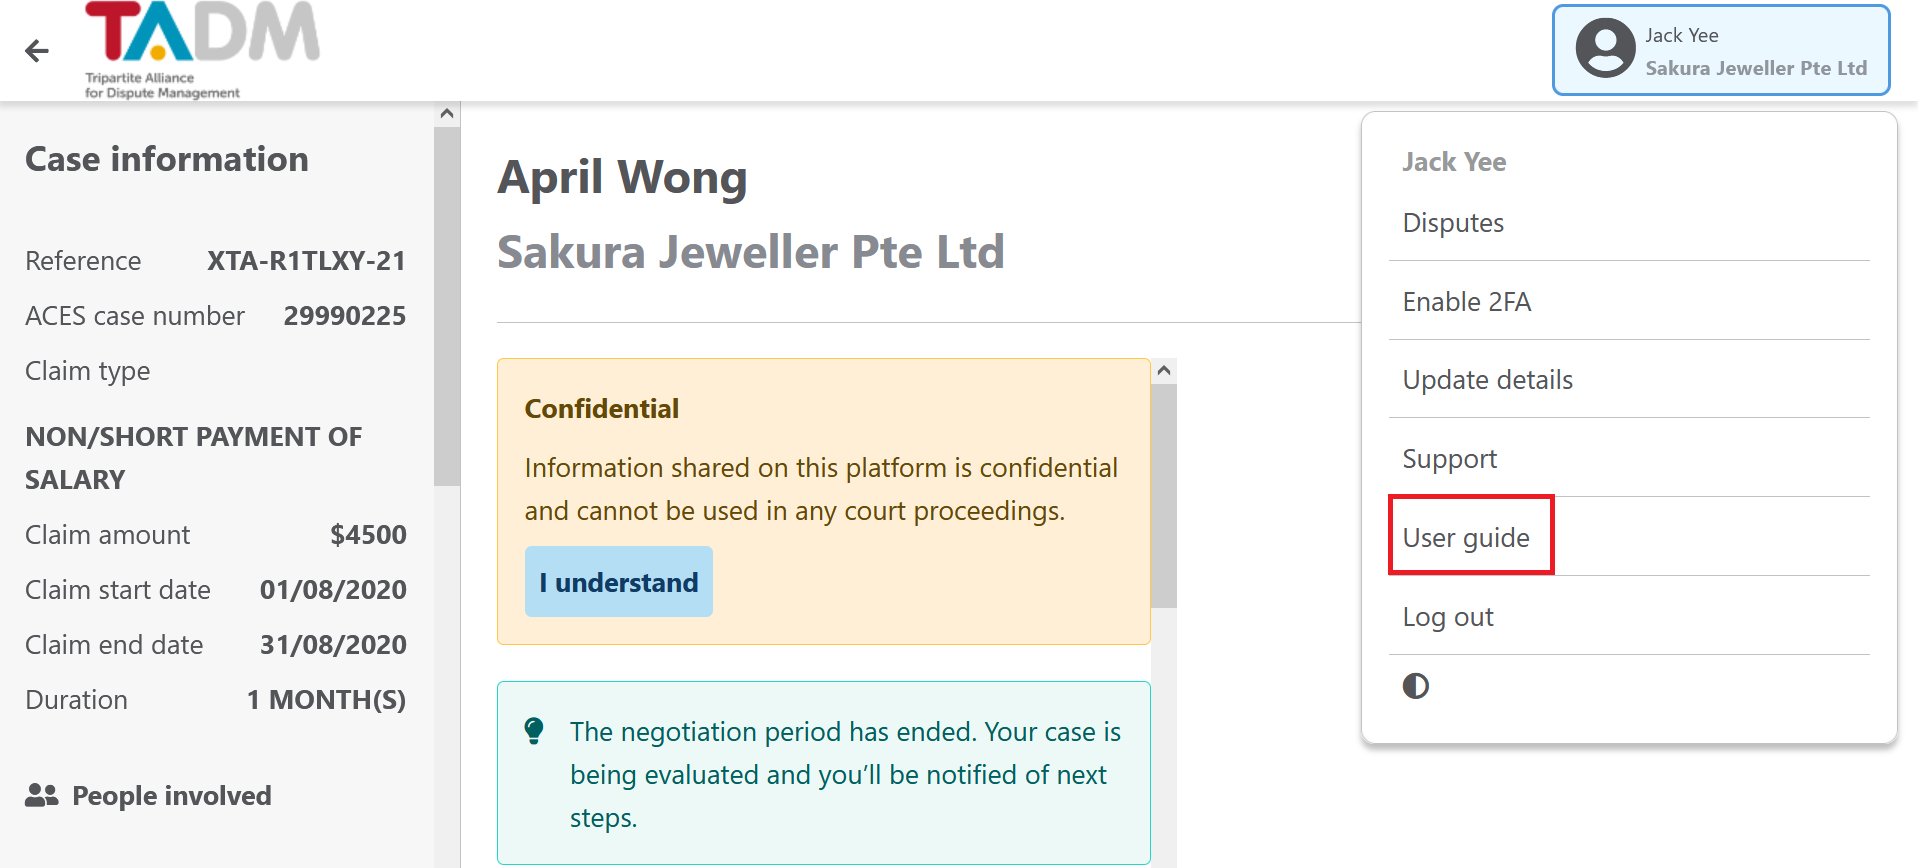Expand the People involved section
This screenshot has height=868, width=1918.
tap(171, 796)
